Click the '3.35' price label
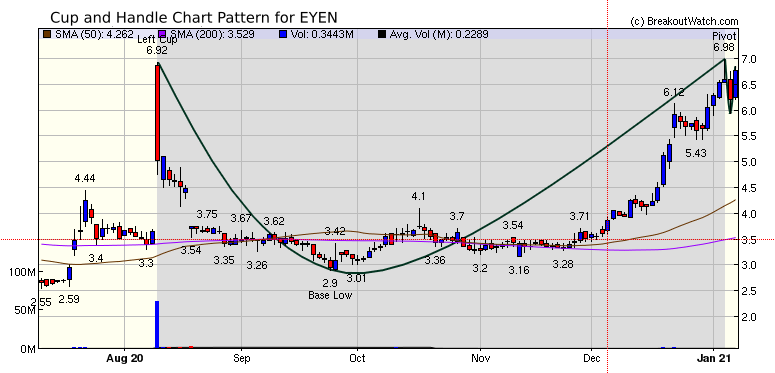 tap(224, 260)
